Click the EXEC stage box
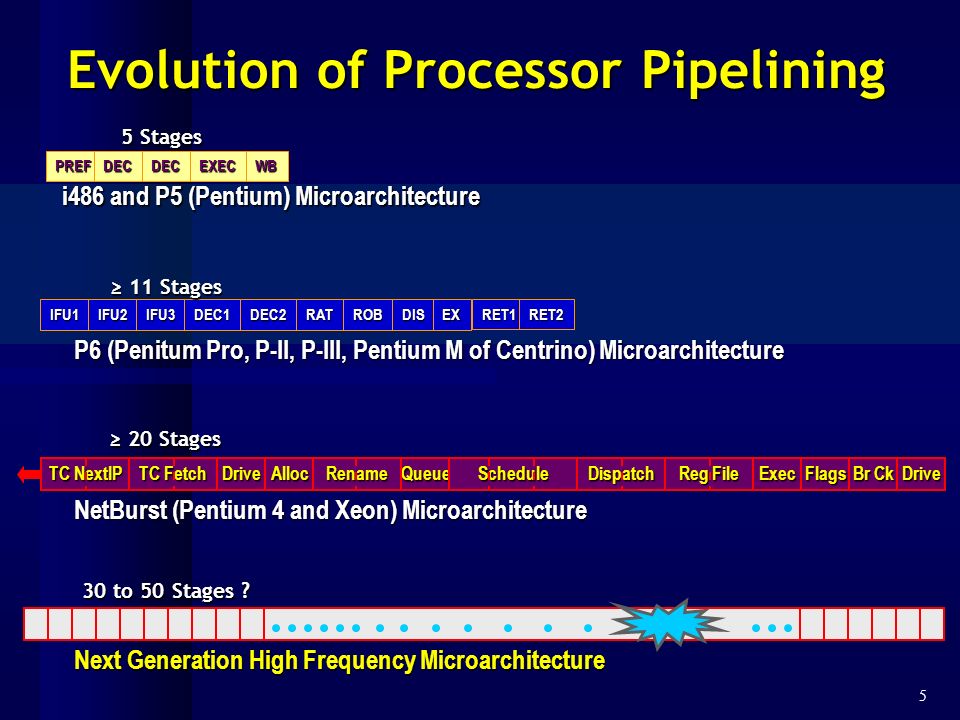This screenshot has width=960, height=720. point(218,167)
